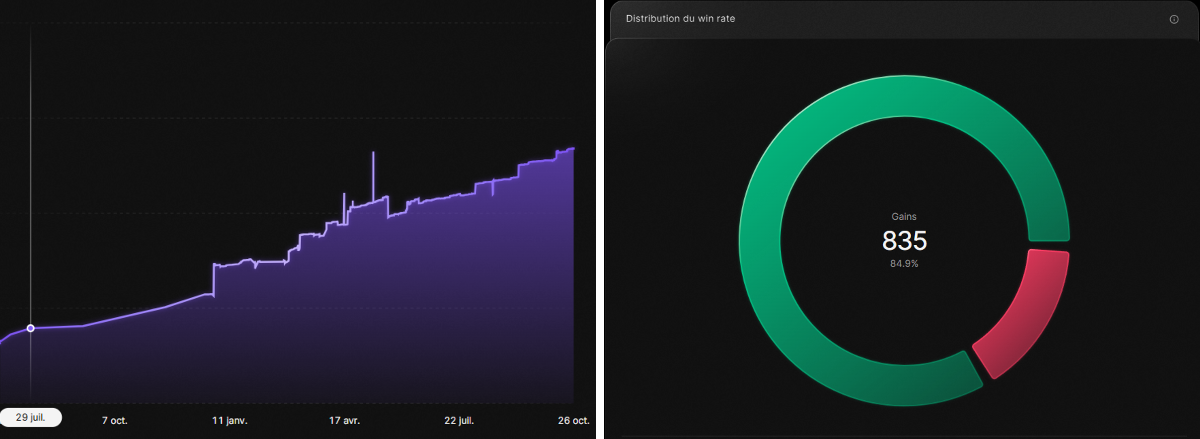This screenshot has width=1200, height=439.
Task: Click the 84.9% win rate value
Action: click(x=904, y=264)
